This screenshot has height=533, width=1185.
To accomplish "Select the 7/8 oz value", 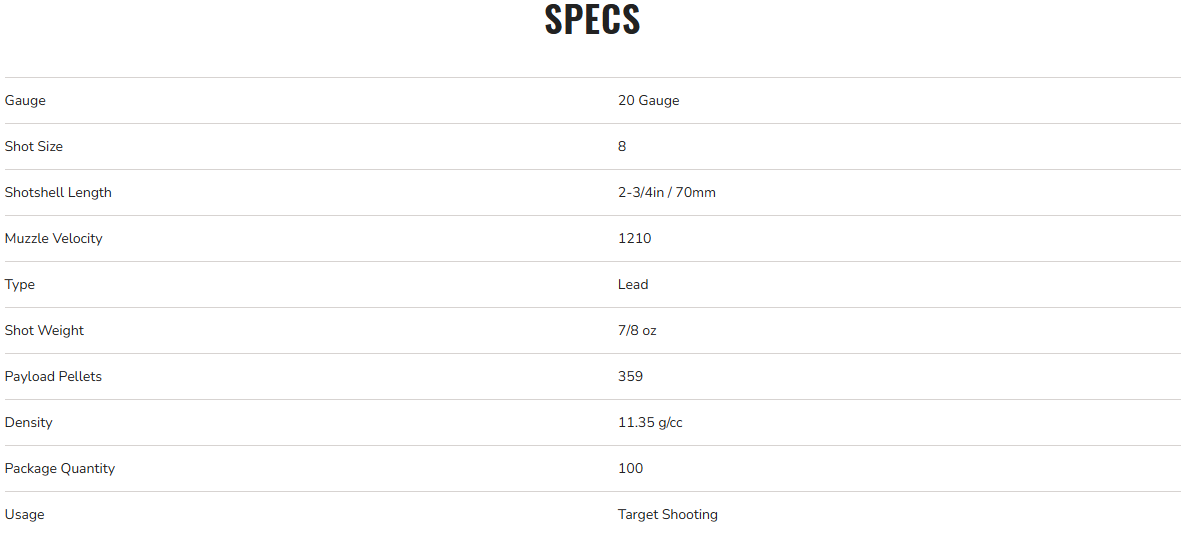I will [637, 330].
